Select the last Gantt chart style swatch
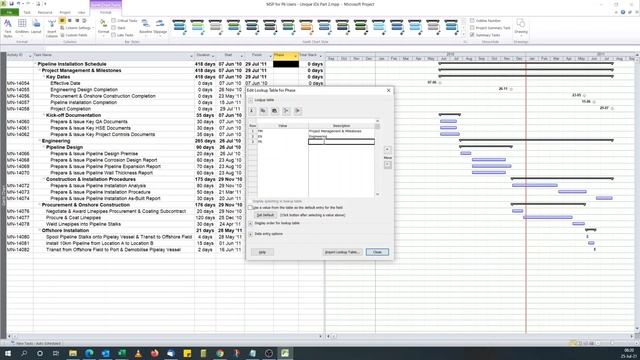Image resolution: width=640 pixels, height=360 pixels. click(x=451, y=27)
